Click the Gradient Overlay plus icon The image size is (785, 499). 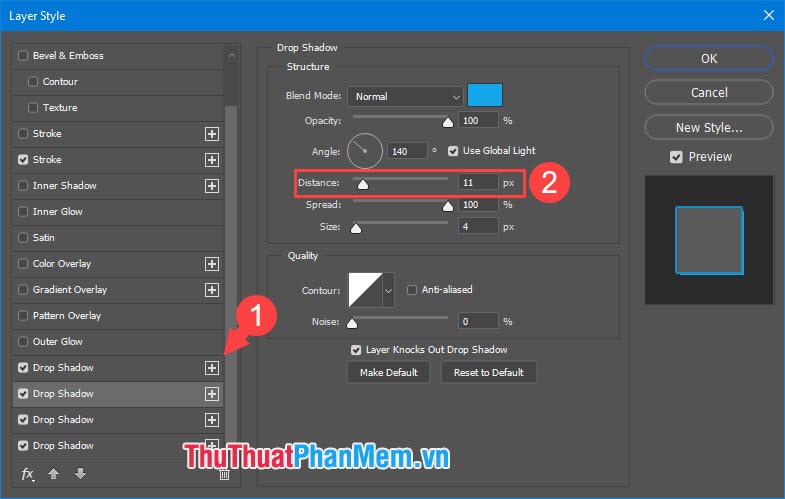(212, 290)
